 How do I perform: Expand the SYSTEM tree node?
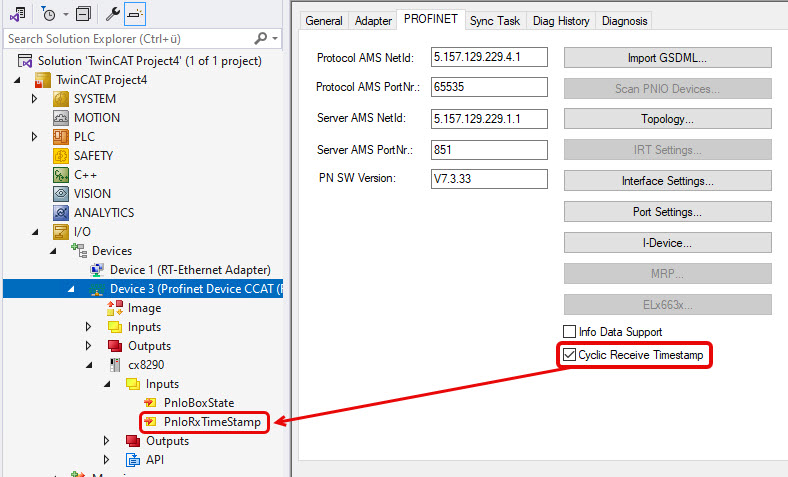click(x=34, y=99)
